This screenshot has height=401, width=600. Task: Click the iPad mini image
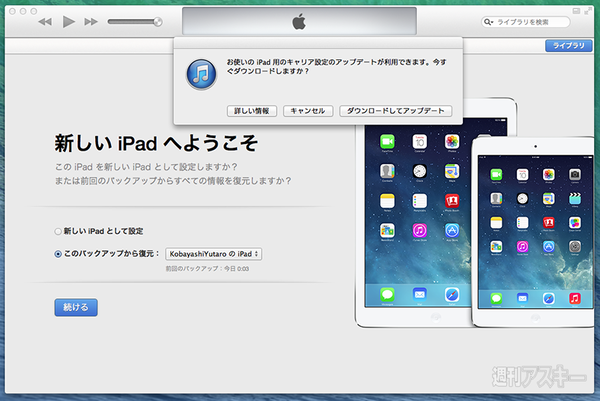tap(535, 232)
